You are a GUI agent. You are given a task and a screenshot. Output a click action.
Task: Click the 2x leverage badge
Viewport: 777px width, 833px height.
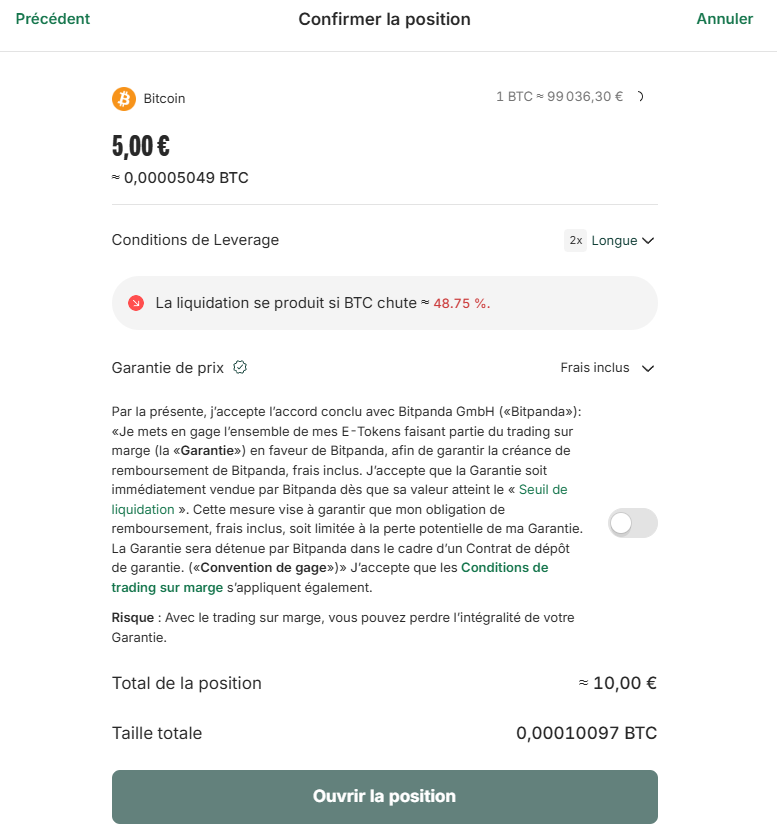(x=574, y=240)
